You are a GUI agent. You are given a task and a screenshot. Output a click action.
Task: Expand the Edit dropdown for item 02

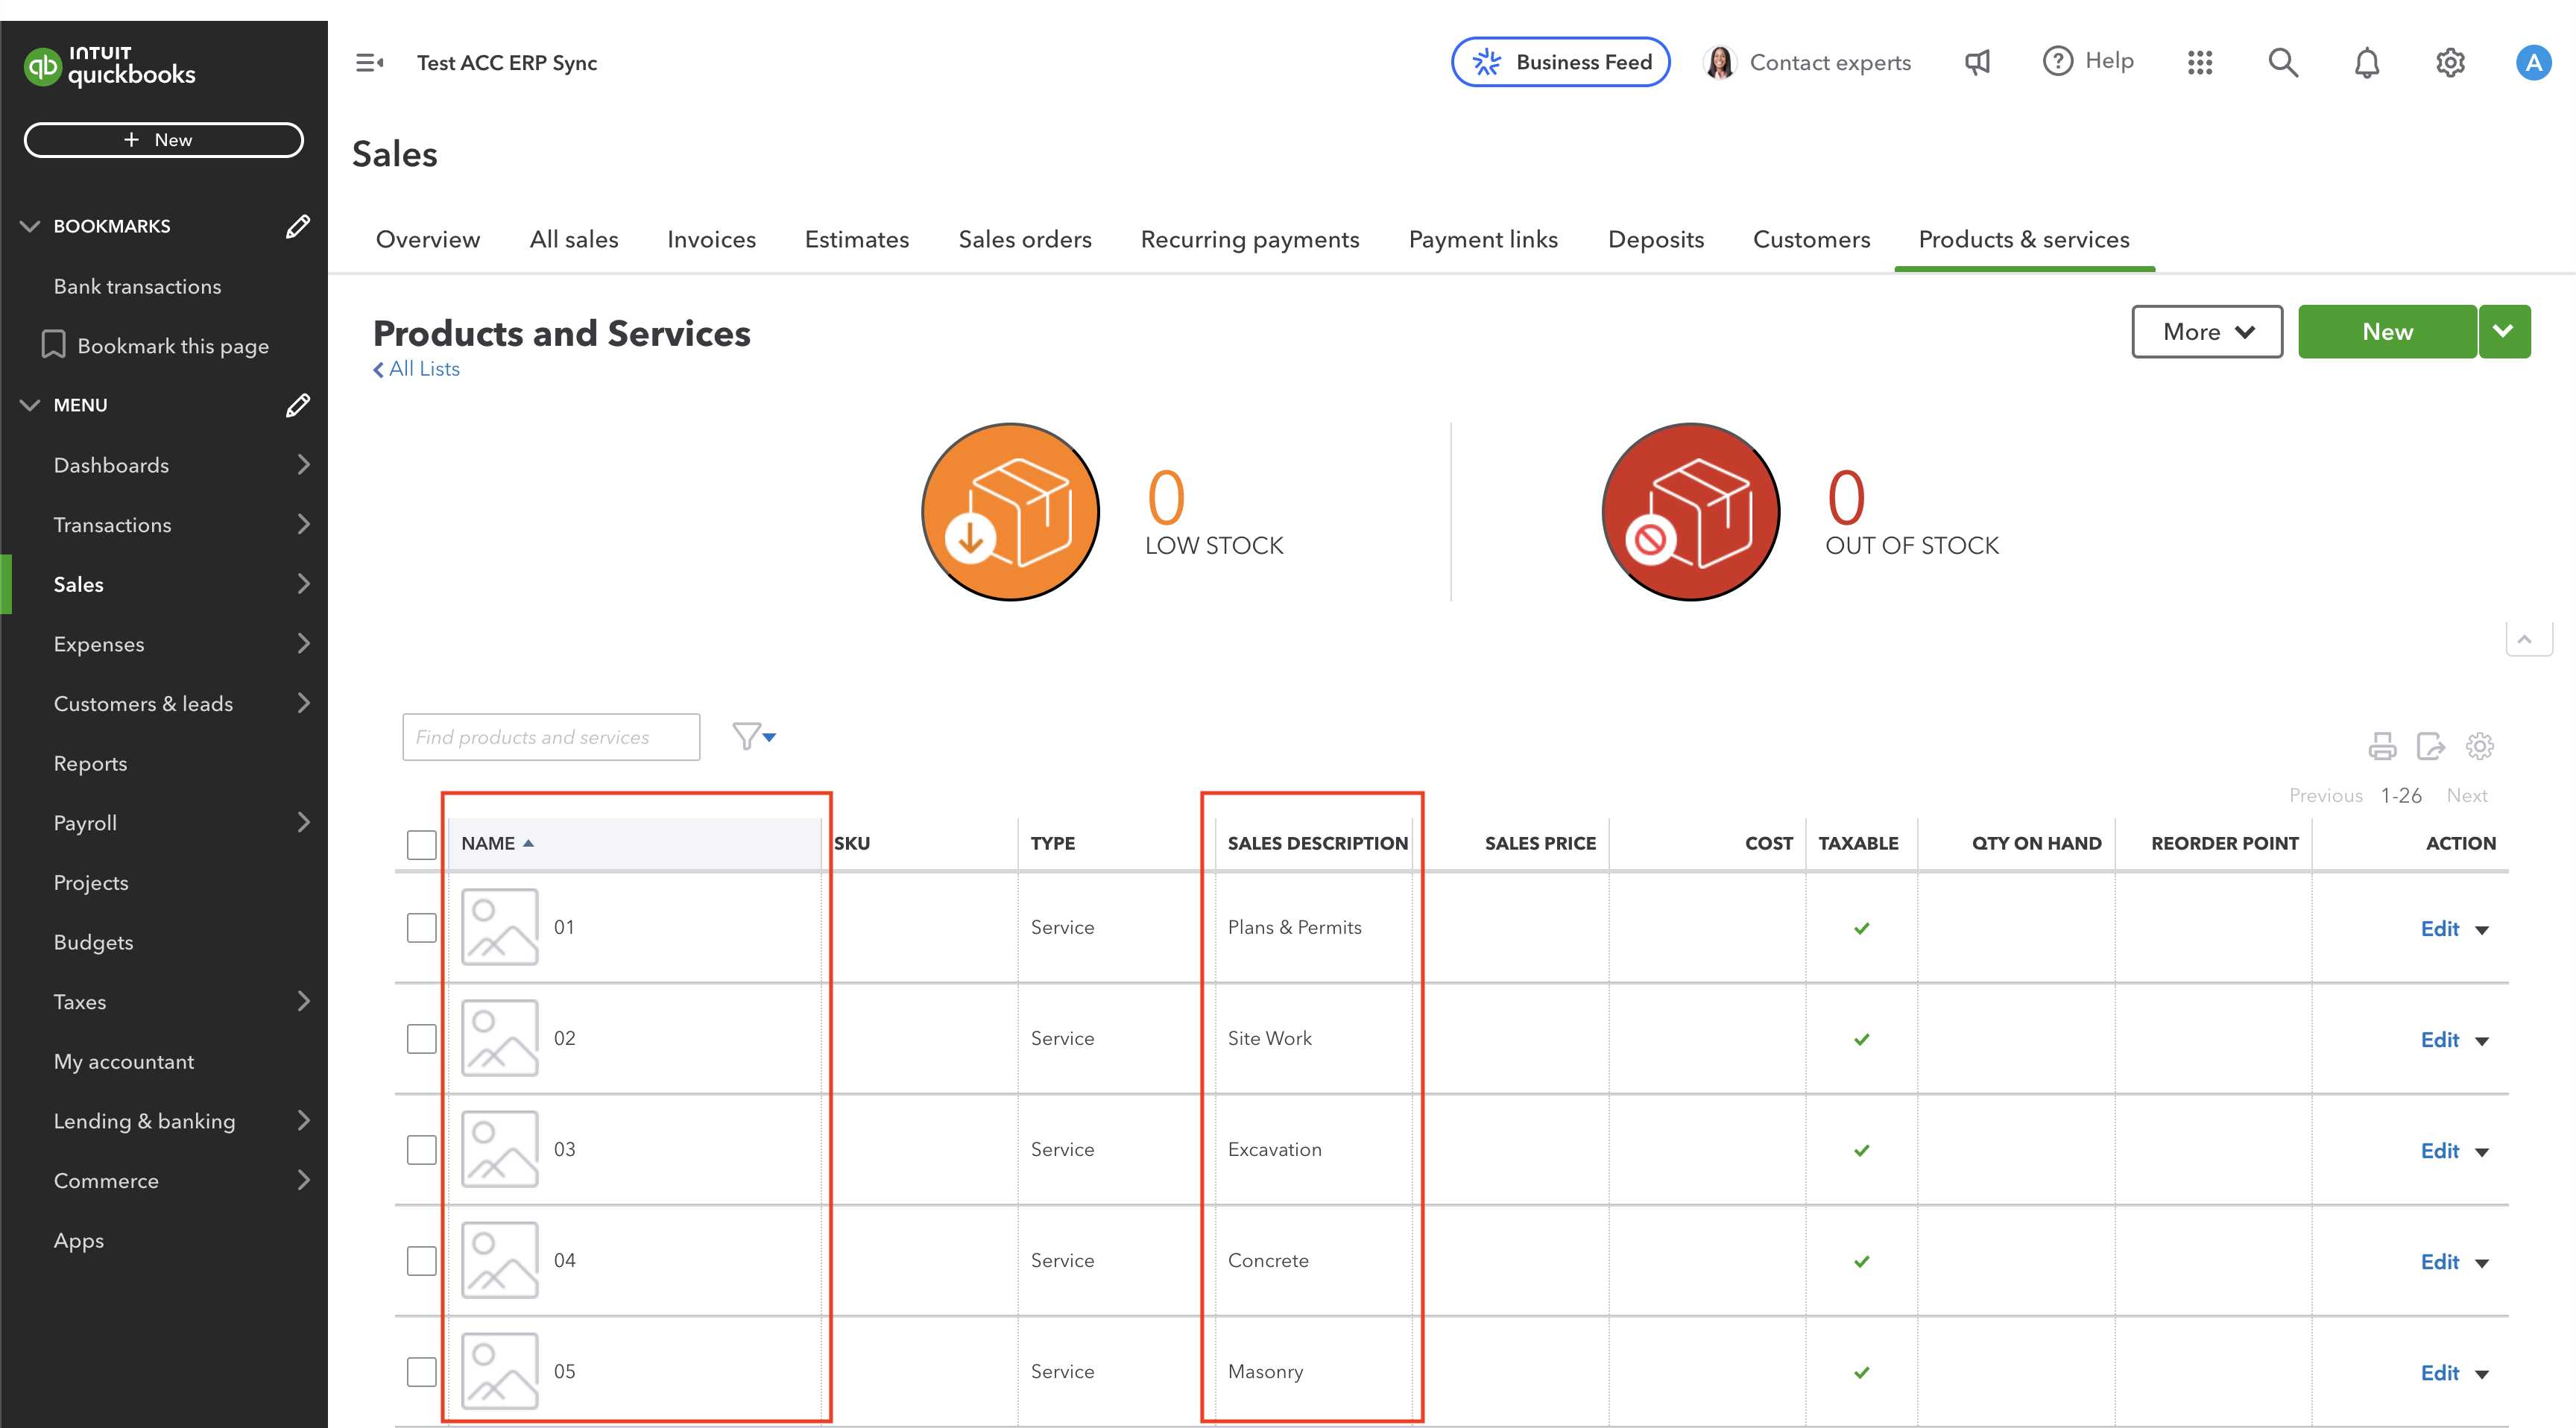coord(2481,1040)
